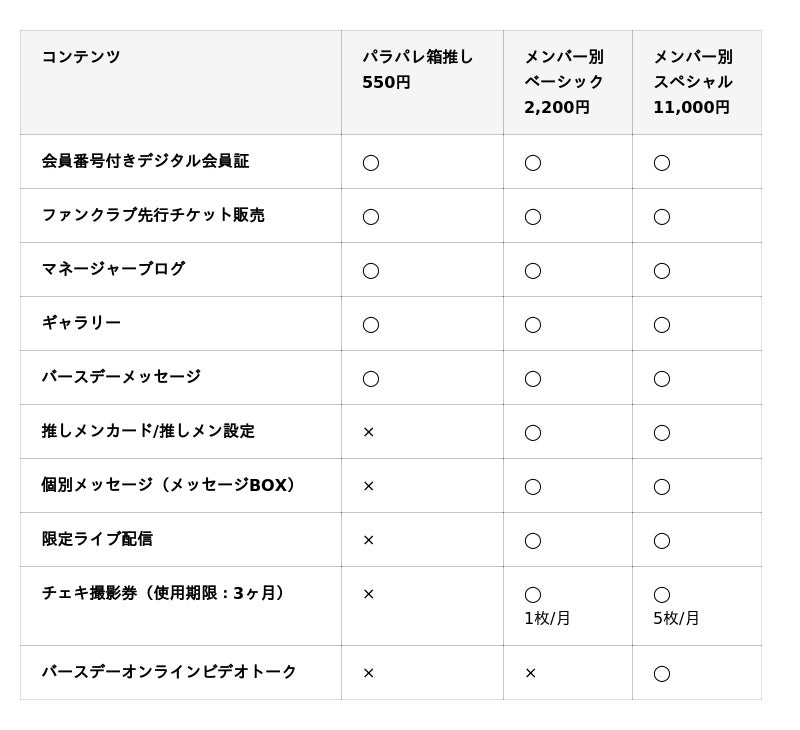
Task: Click the circle for スペシャル マネージャーブログ row
Action: [661, 271]
